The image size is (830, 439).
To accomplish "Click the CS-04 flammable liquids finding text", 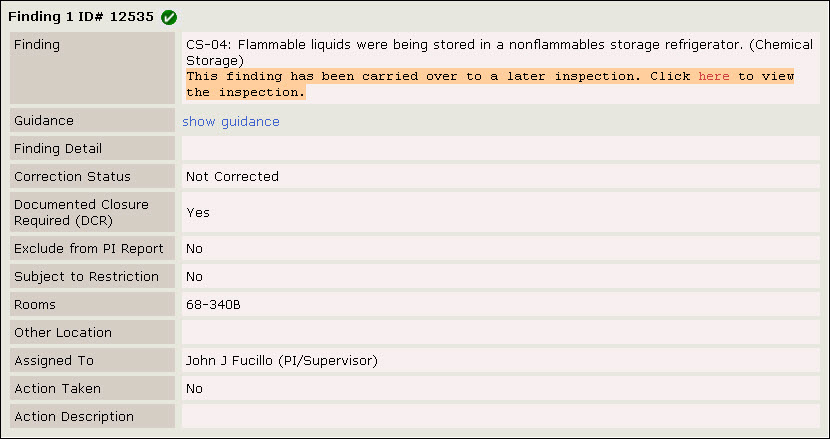I will point(499,52).
